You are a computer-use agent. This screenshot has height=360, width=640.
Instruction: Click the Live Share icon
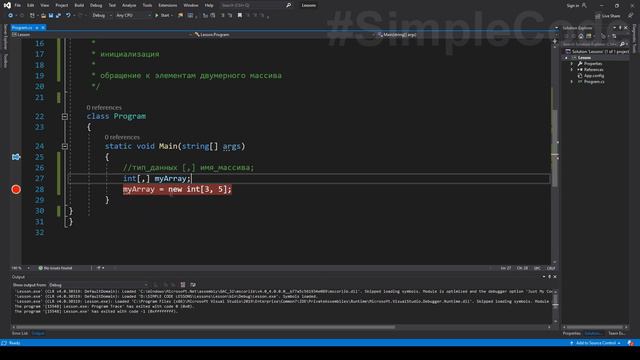(x=598, y=16)
